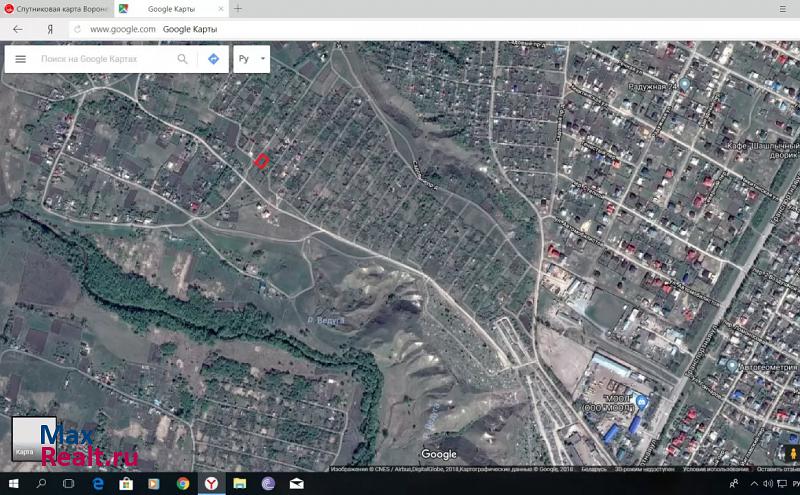Click the browser back arrow
Image resolution: width=800 pixels, height=495 pixels.
click(x=17, y=29)
